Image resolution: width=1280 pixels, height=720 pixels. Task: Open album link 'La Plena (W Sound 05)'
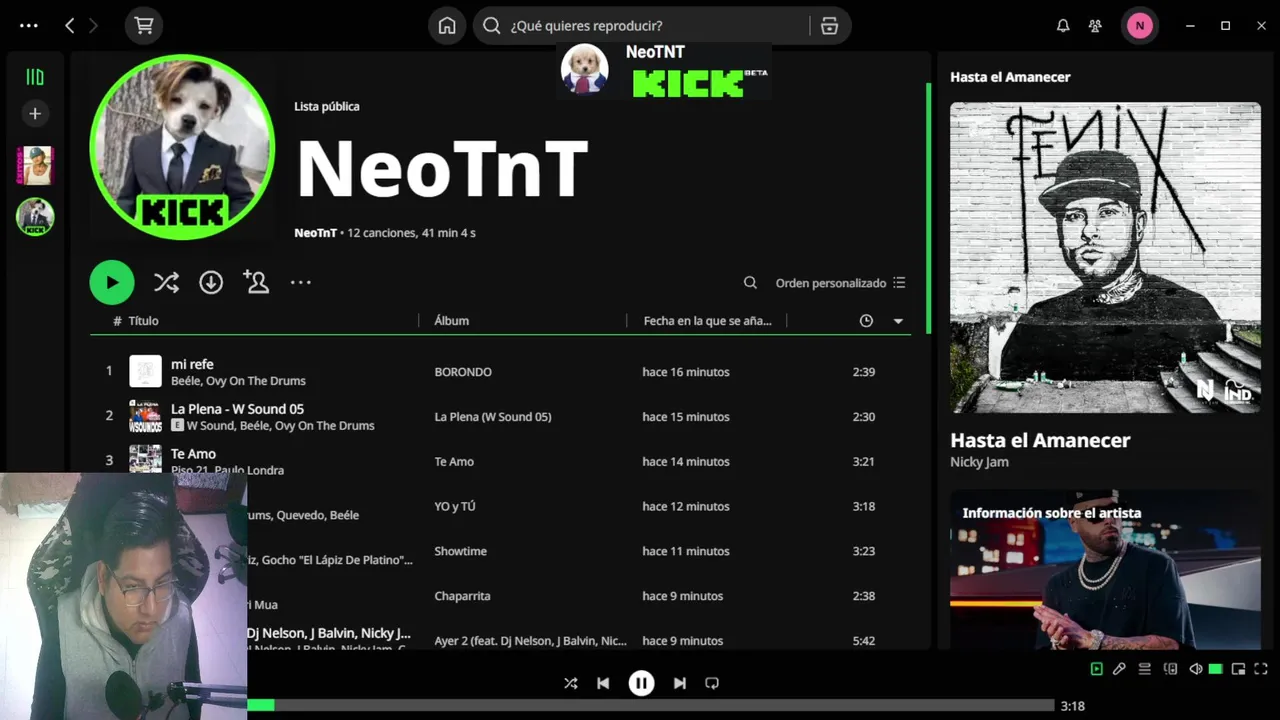[493, 417]
